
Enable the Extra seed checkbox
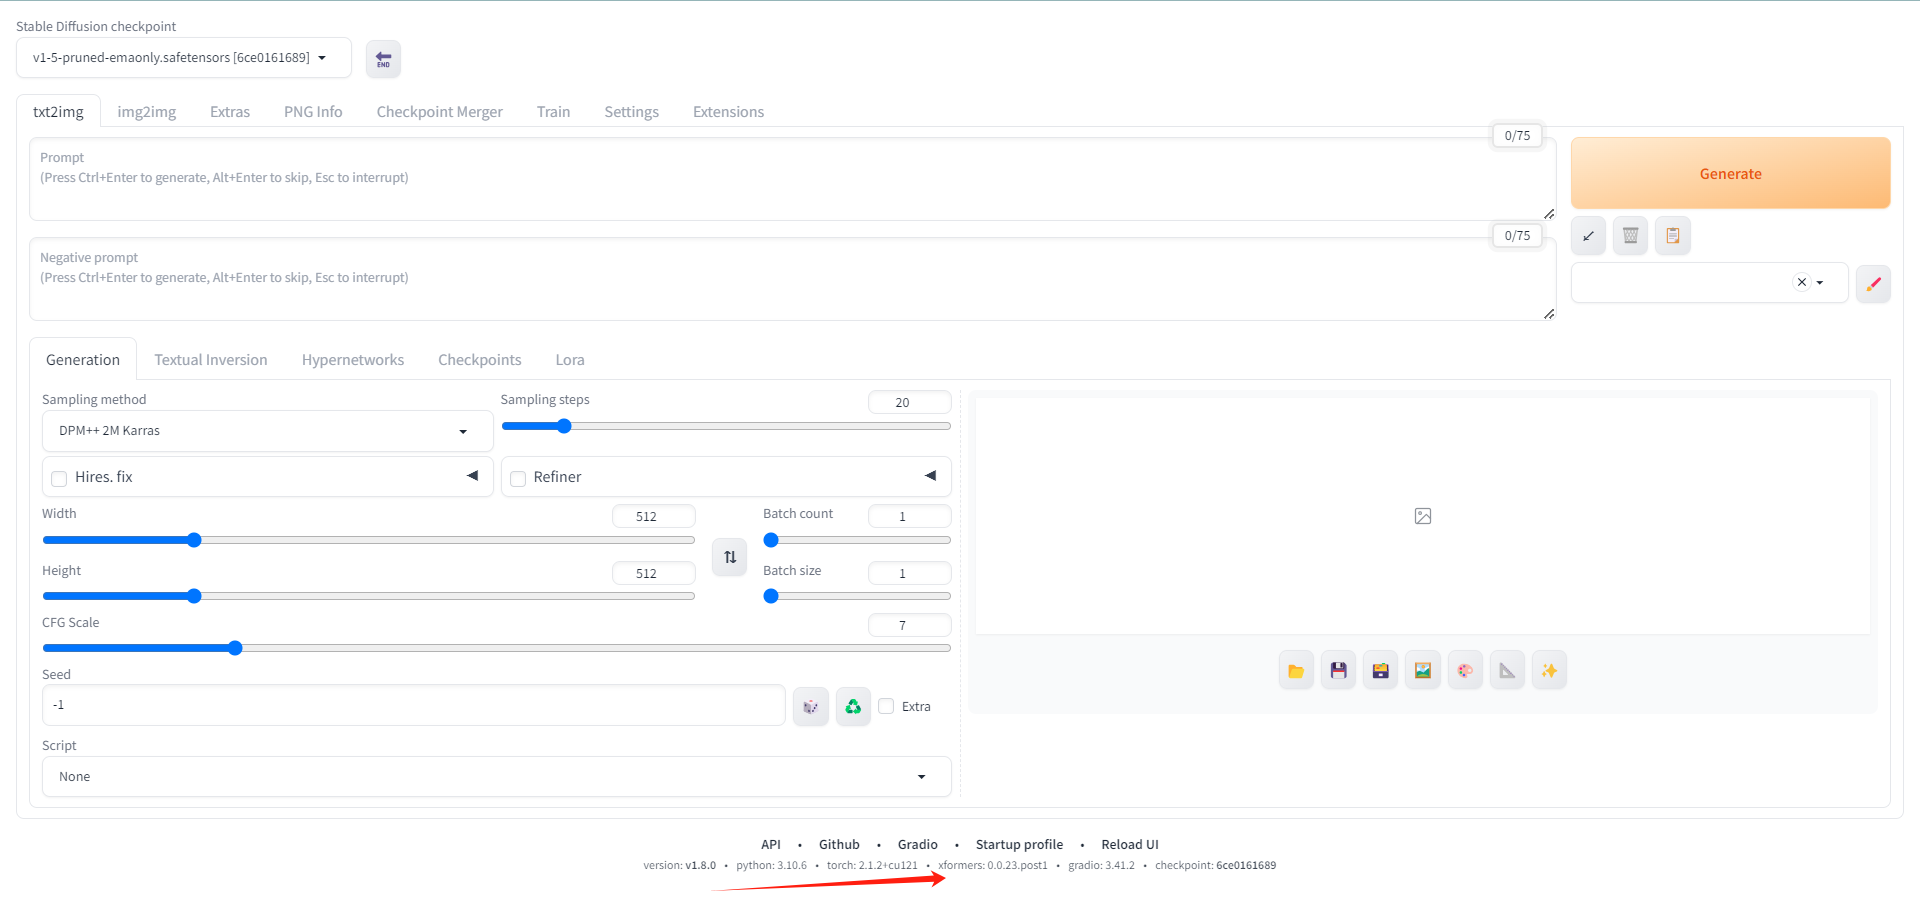[x=886, y=706]
